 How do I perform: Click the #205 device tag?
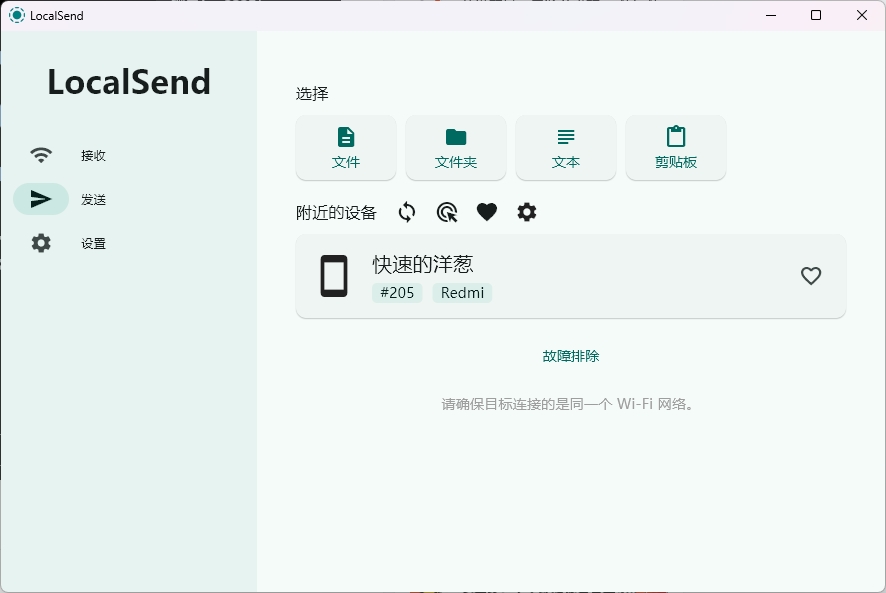(397, 293)
